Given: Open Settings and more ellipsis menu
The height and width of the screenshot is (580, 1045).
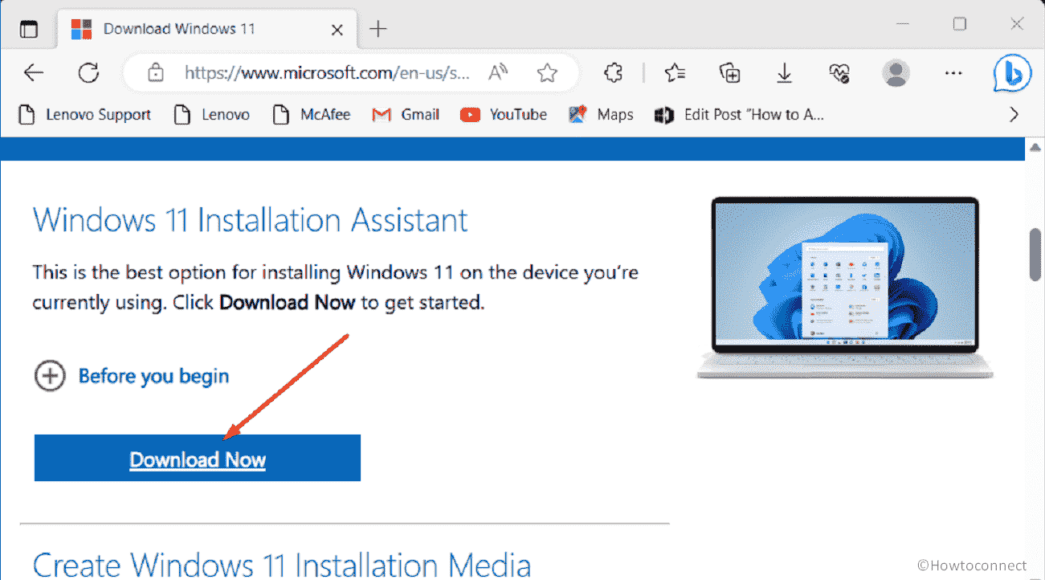Looking at the screenshot, I should pos(954,73).
